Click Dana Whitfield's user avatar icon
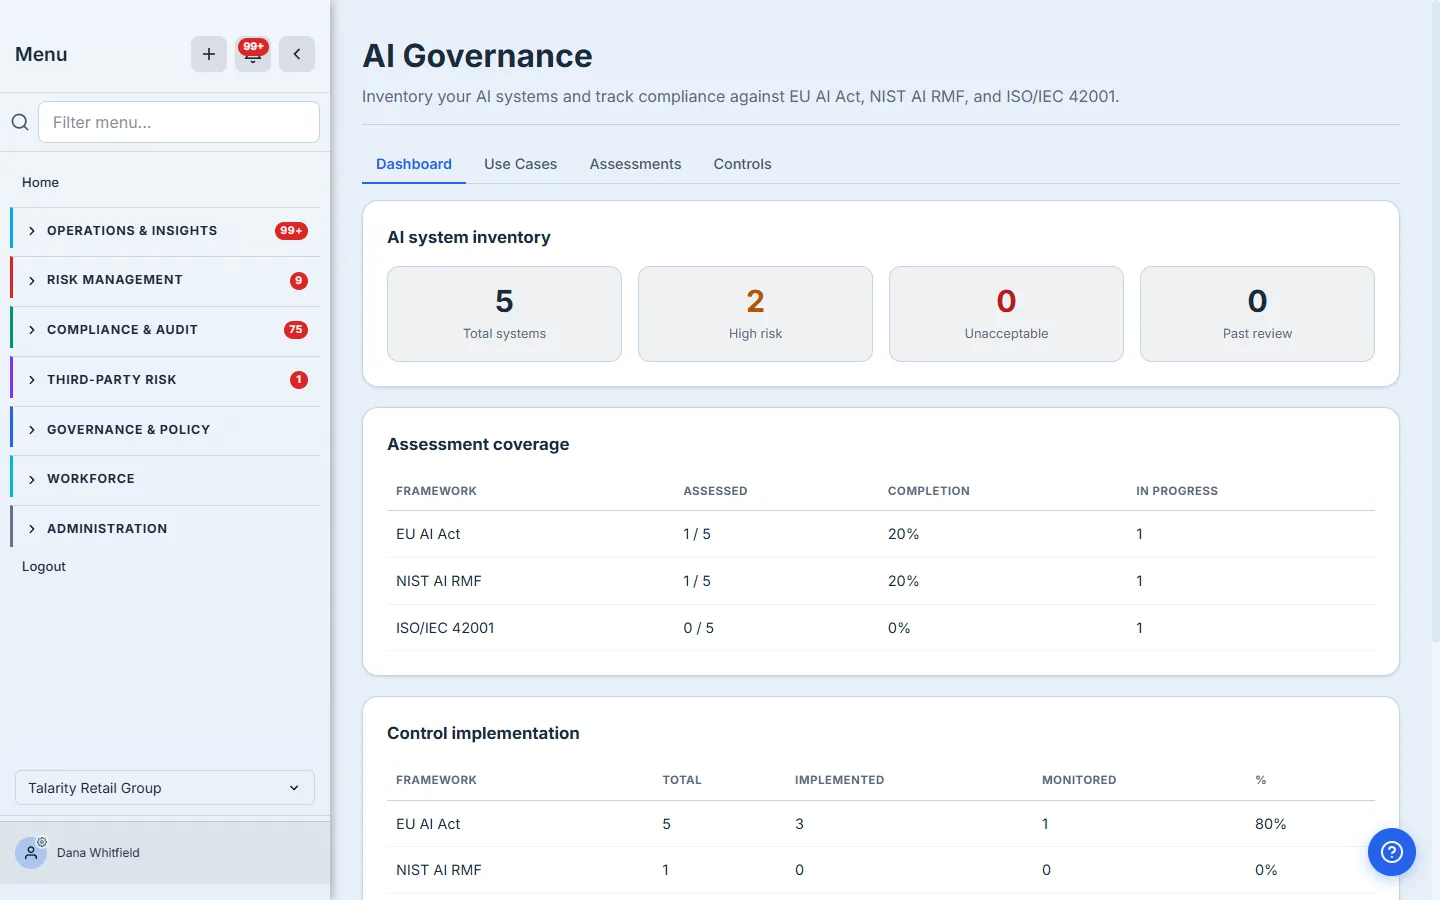 31,853
